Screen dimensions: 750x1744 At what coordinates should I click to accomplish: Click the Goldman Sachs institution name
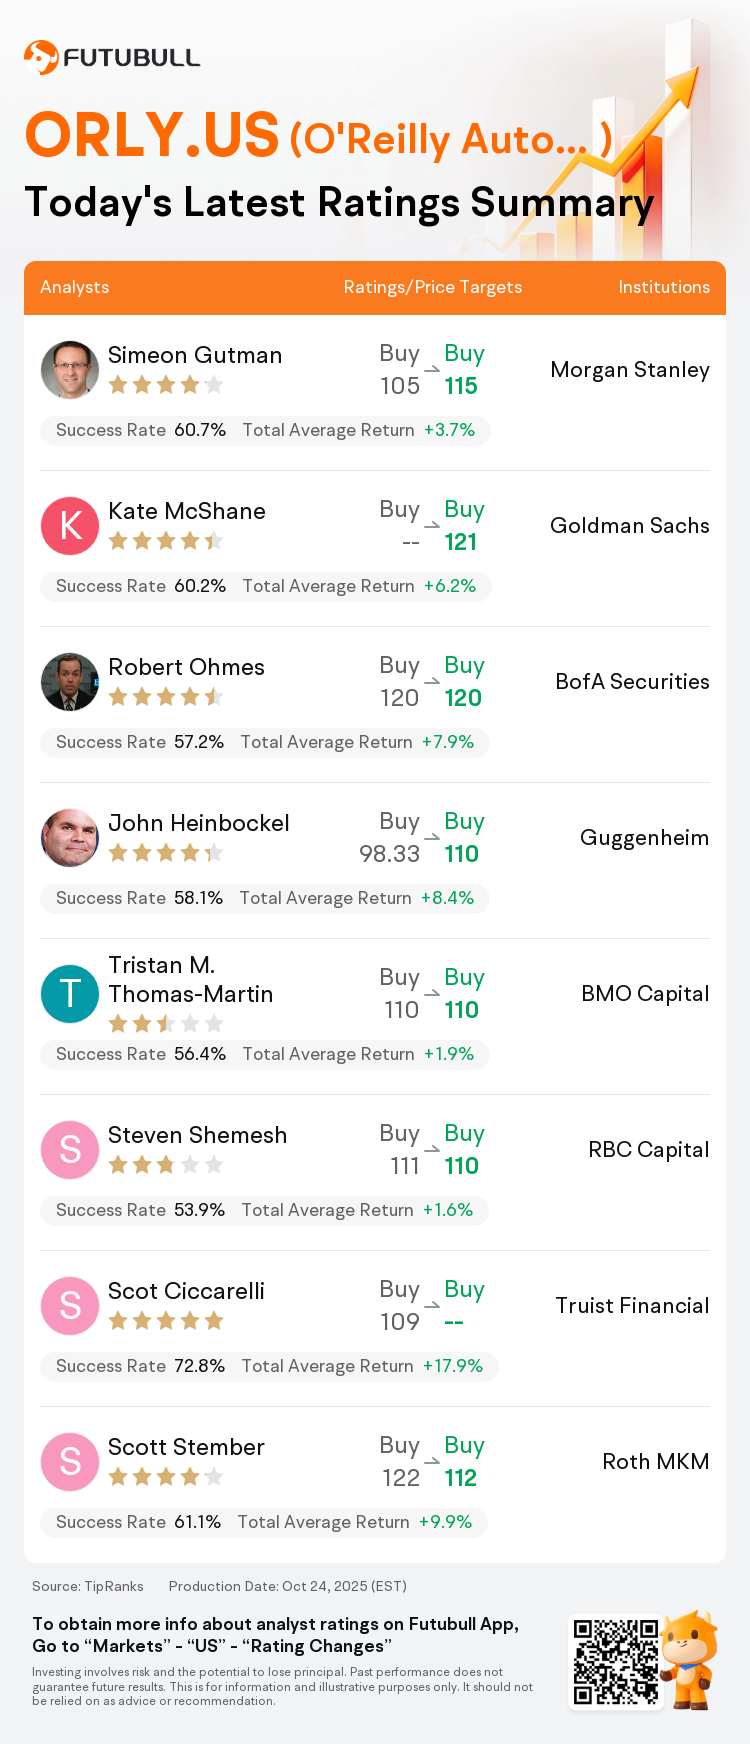point(630,526)
